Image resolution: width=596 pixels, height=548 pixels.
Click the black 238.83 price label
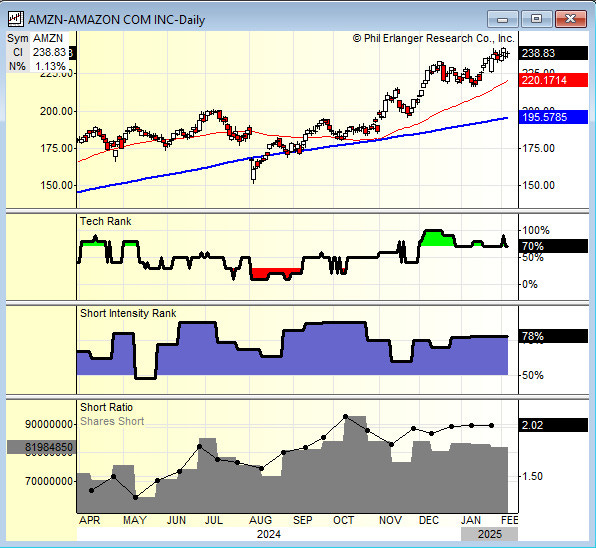point(553,53)
